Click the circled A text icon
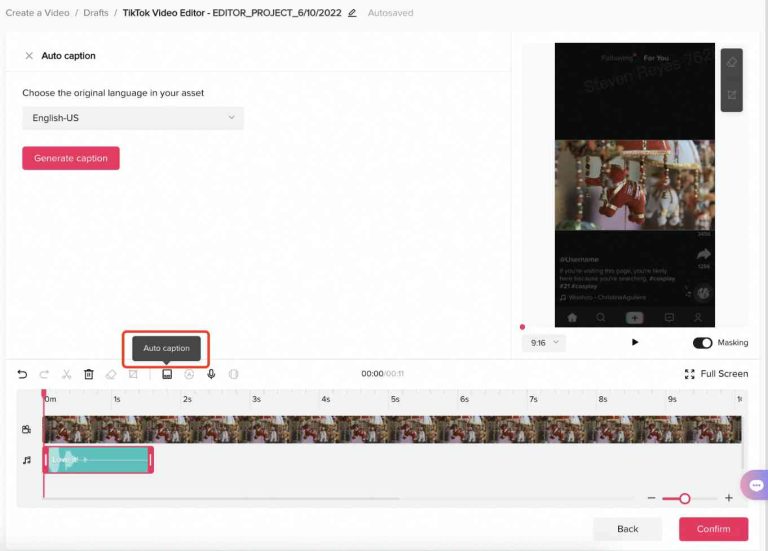The image size is (768, 551). [x=189, y=374]
